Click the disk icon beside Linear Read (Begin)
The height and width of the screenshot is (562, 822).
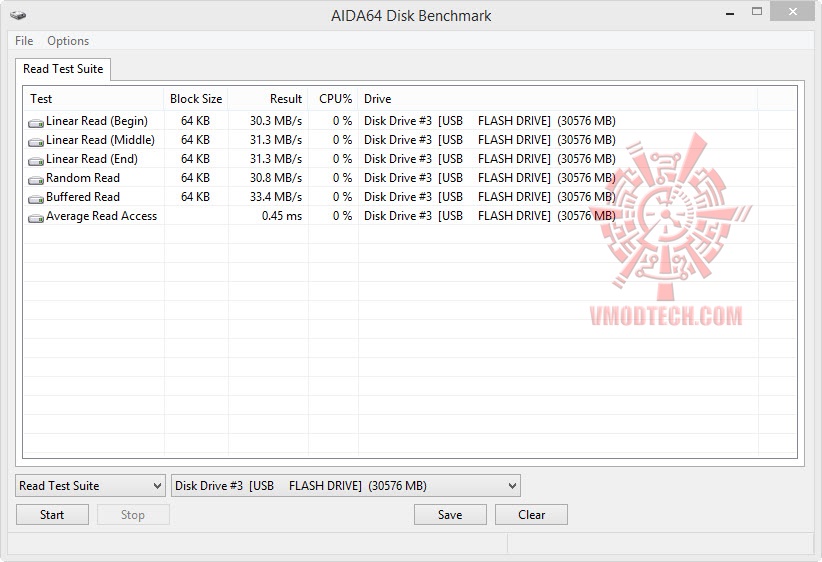[x=36, y=123]
